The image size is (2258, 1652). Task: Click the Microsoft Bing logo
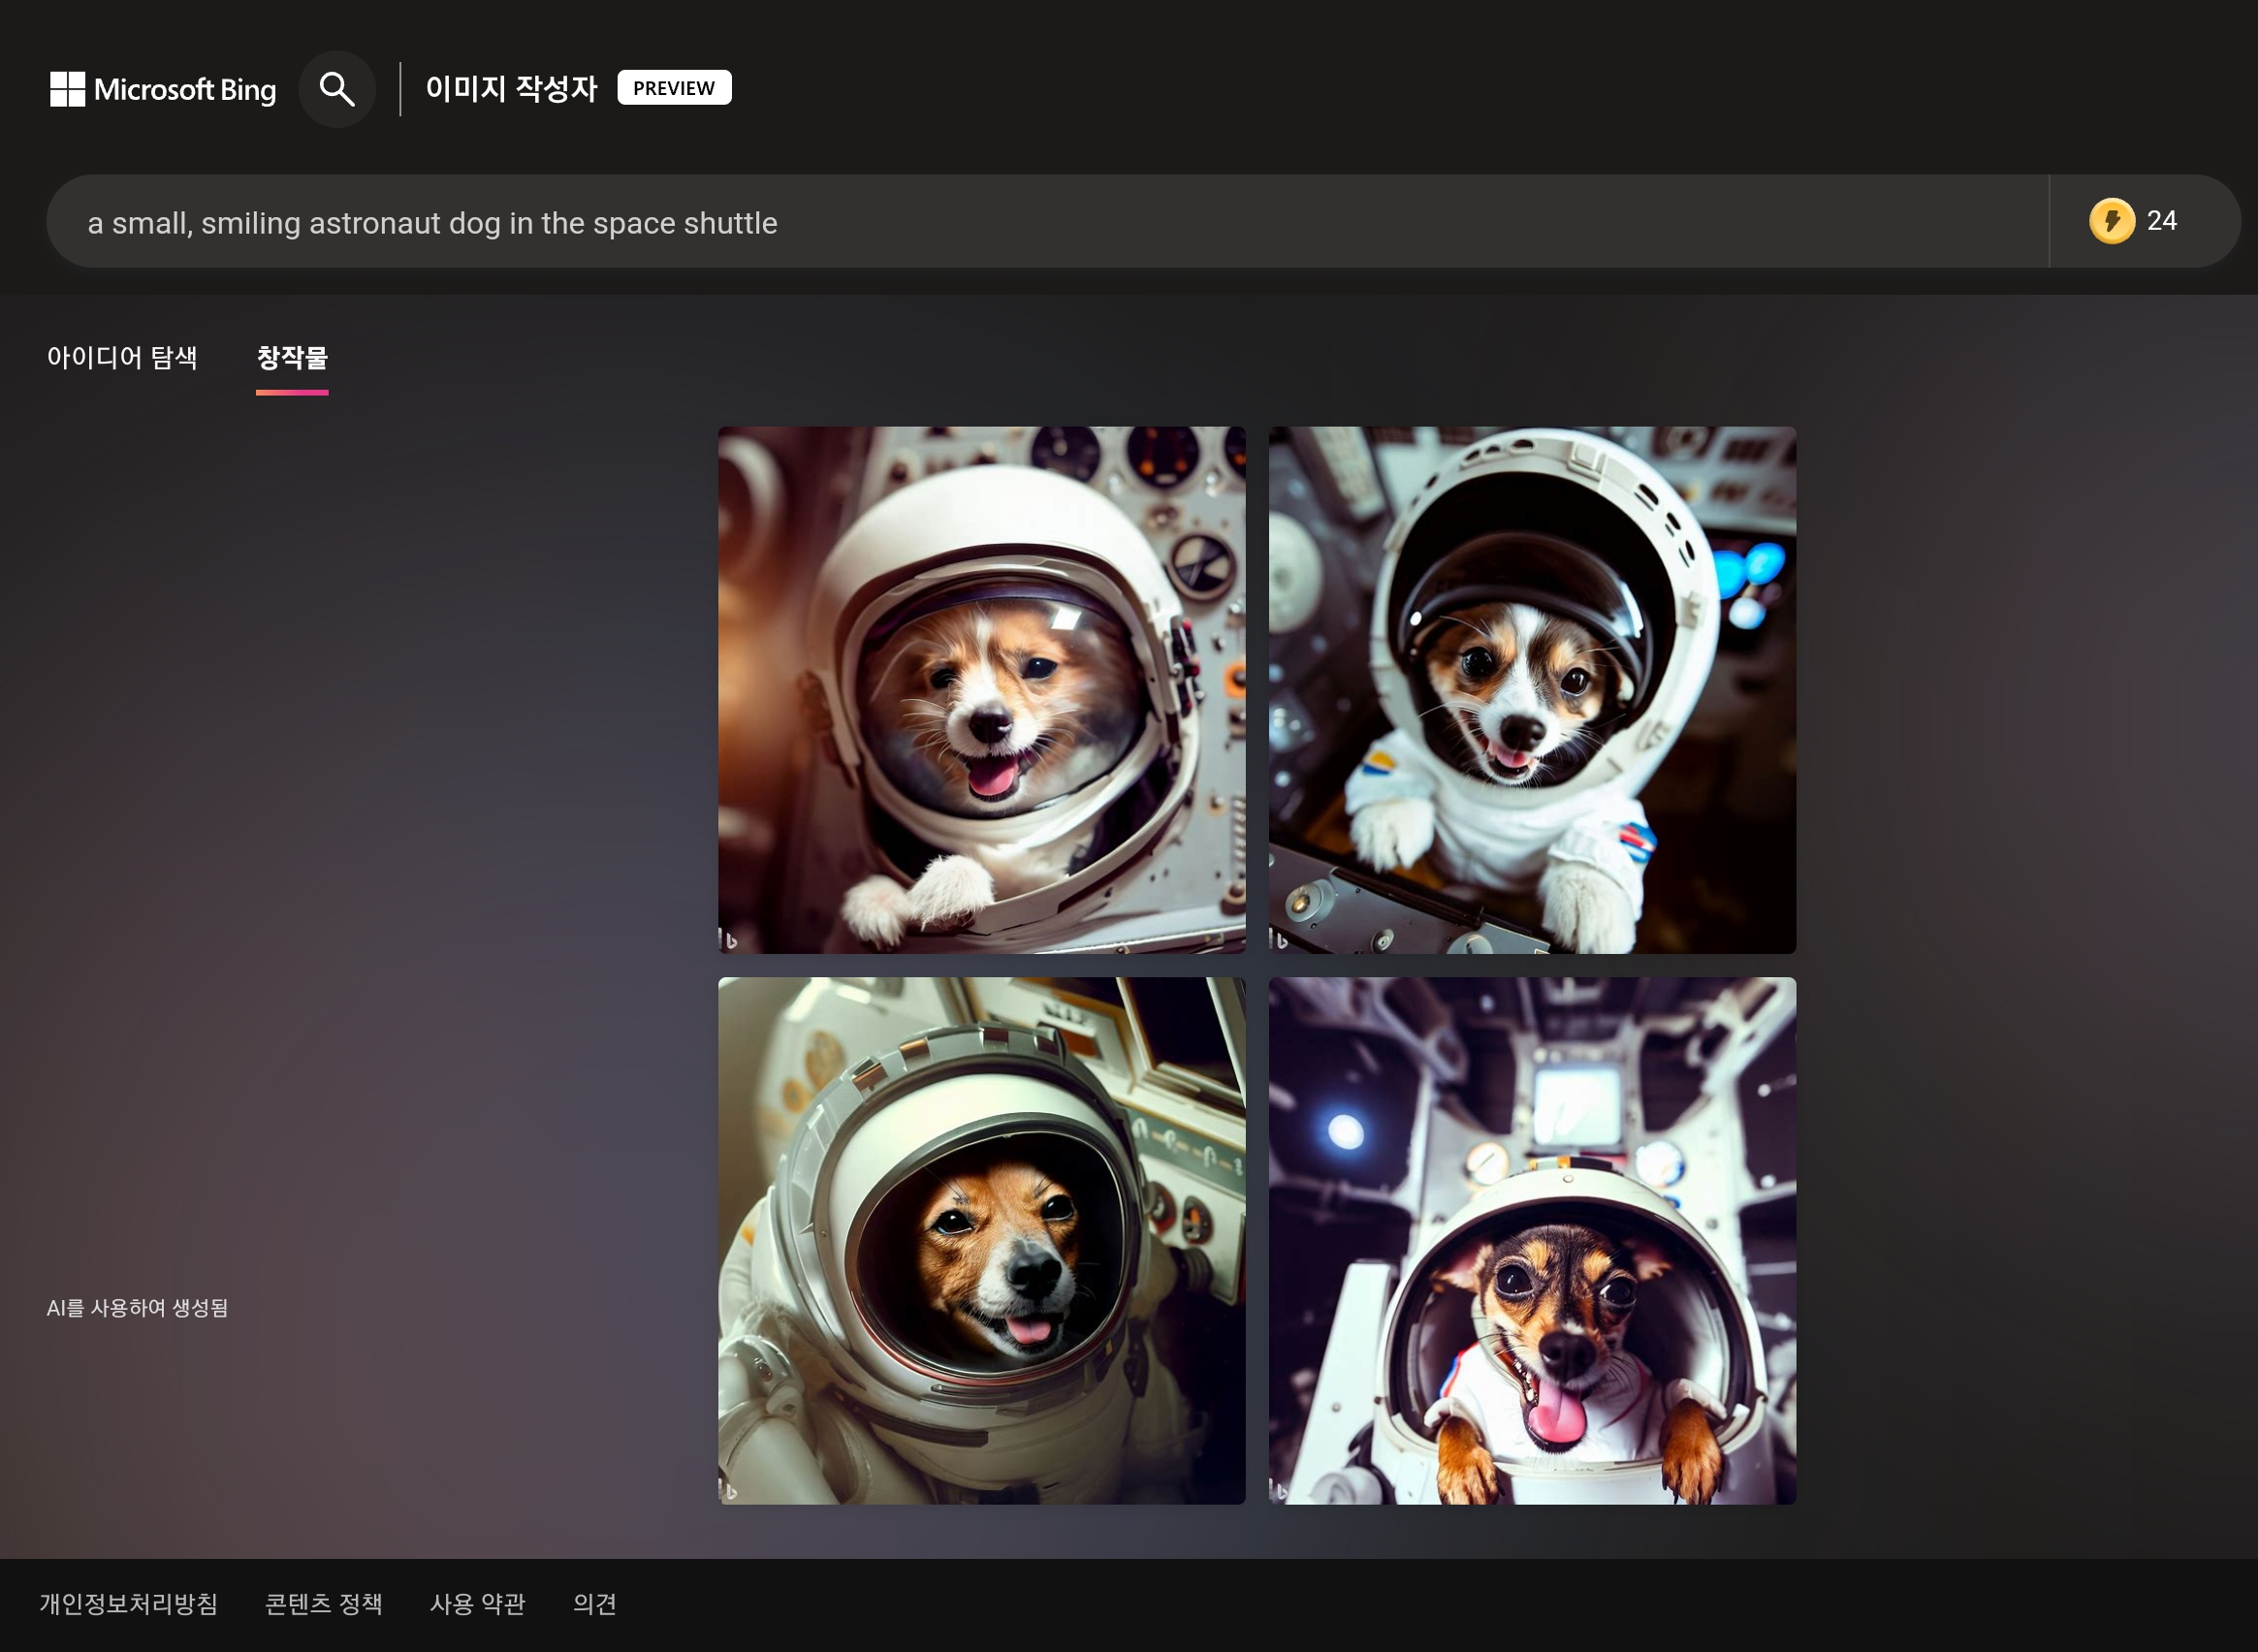click(163, 89)
